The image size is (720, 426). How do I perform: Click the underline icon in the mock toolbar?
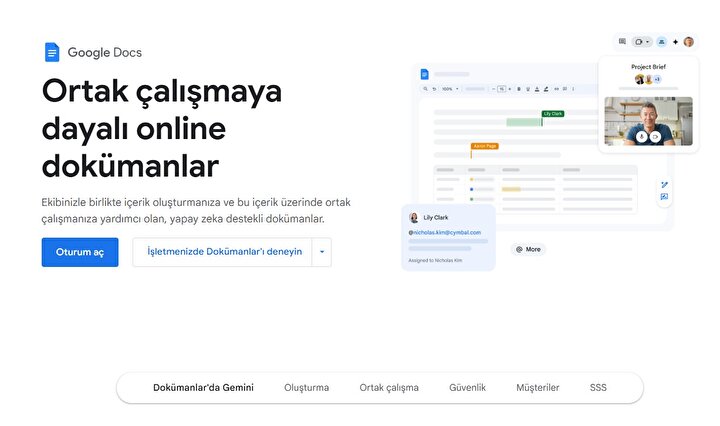528,89
